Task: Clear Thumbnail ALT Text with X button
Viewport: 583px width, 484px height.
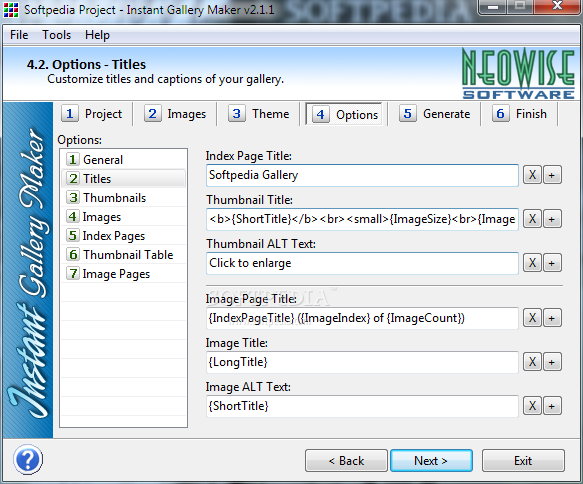Action: (532, 263)
